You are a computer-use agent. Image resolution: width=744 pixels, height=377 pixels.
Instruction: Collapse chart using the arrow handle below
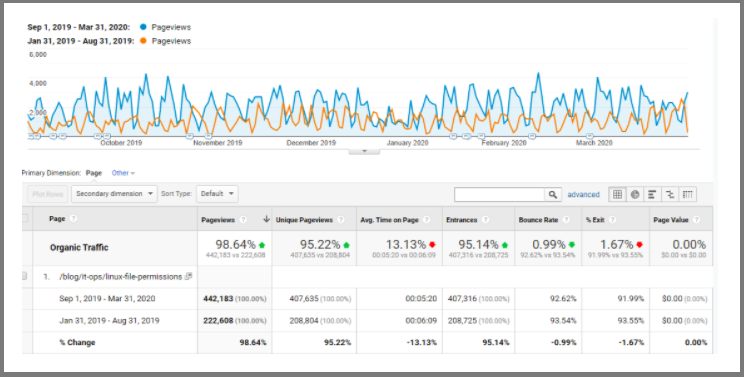(x=364, y=151)
